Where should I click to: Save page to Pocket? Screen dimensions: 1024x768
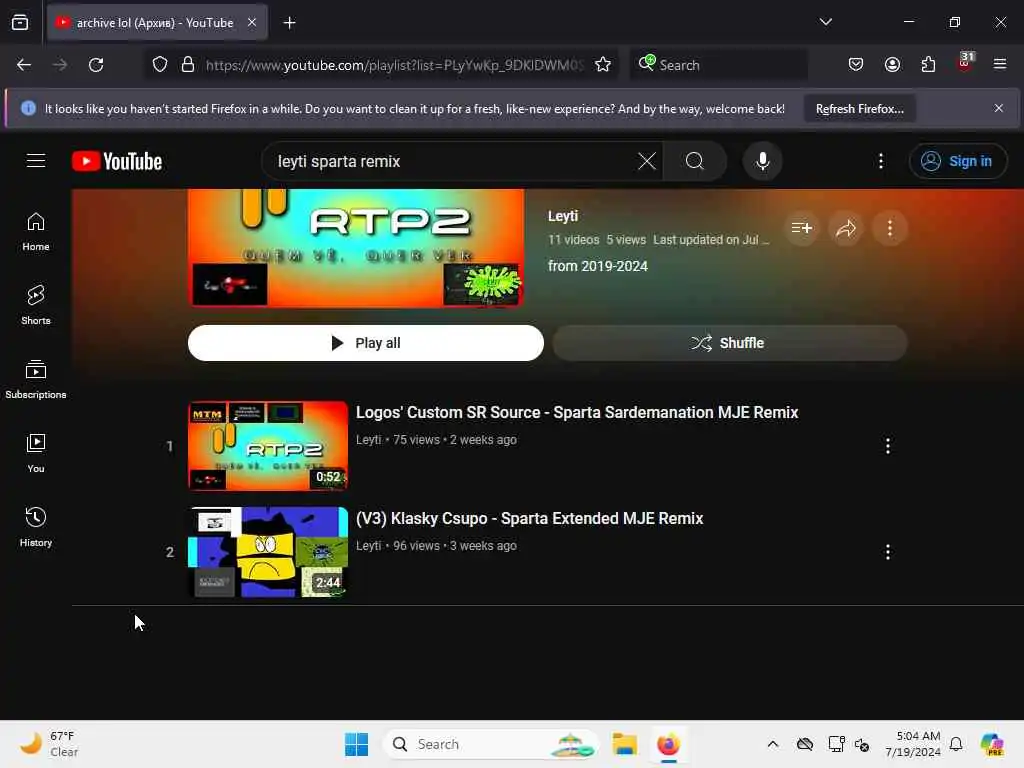[x=856, y=65]
